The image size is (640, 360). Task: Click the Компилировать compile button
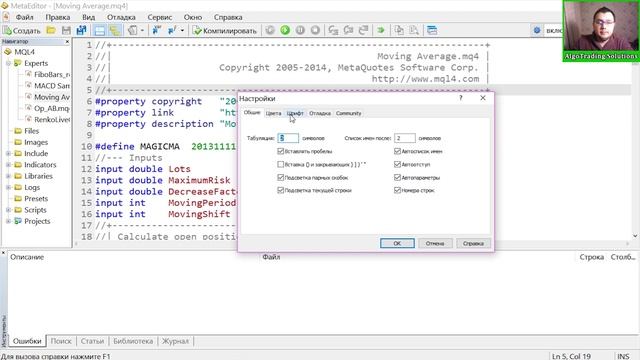point(225,30)
